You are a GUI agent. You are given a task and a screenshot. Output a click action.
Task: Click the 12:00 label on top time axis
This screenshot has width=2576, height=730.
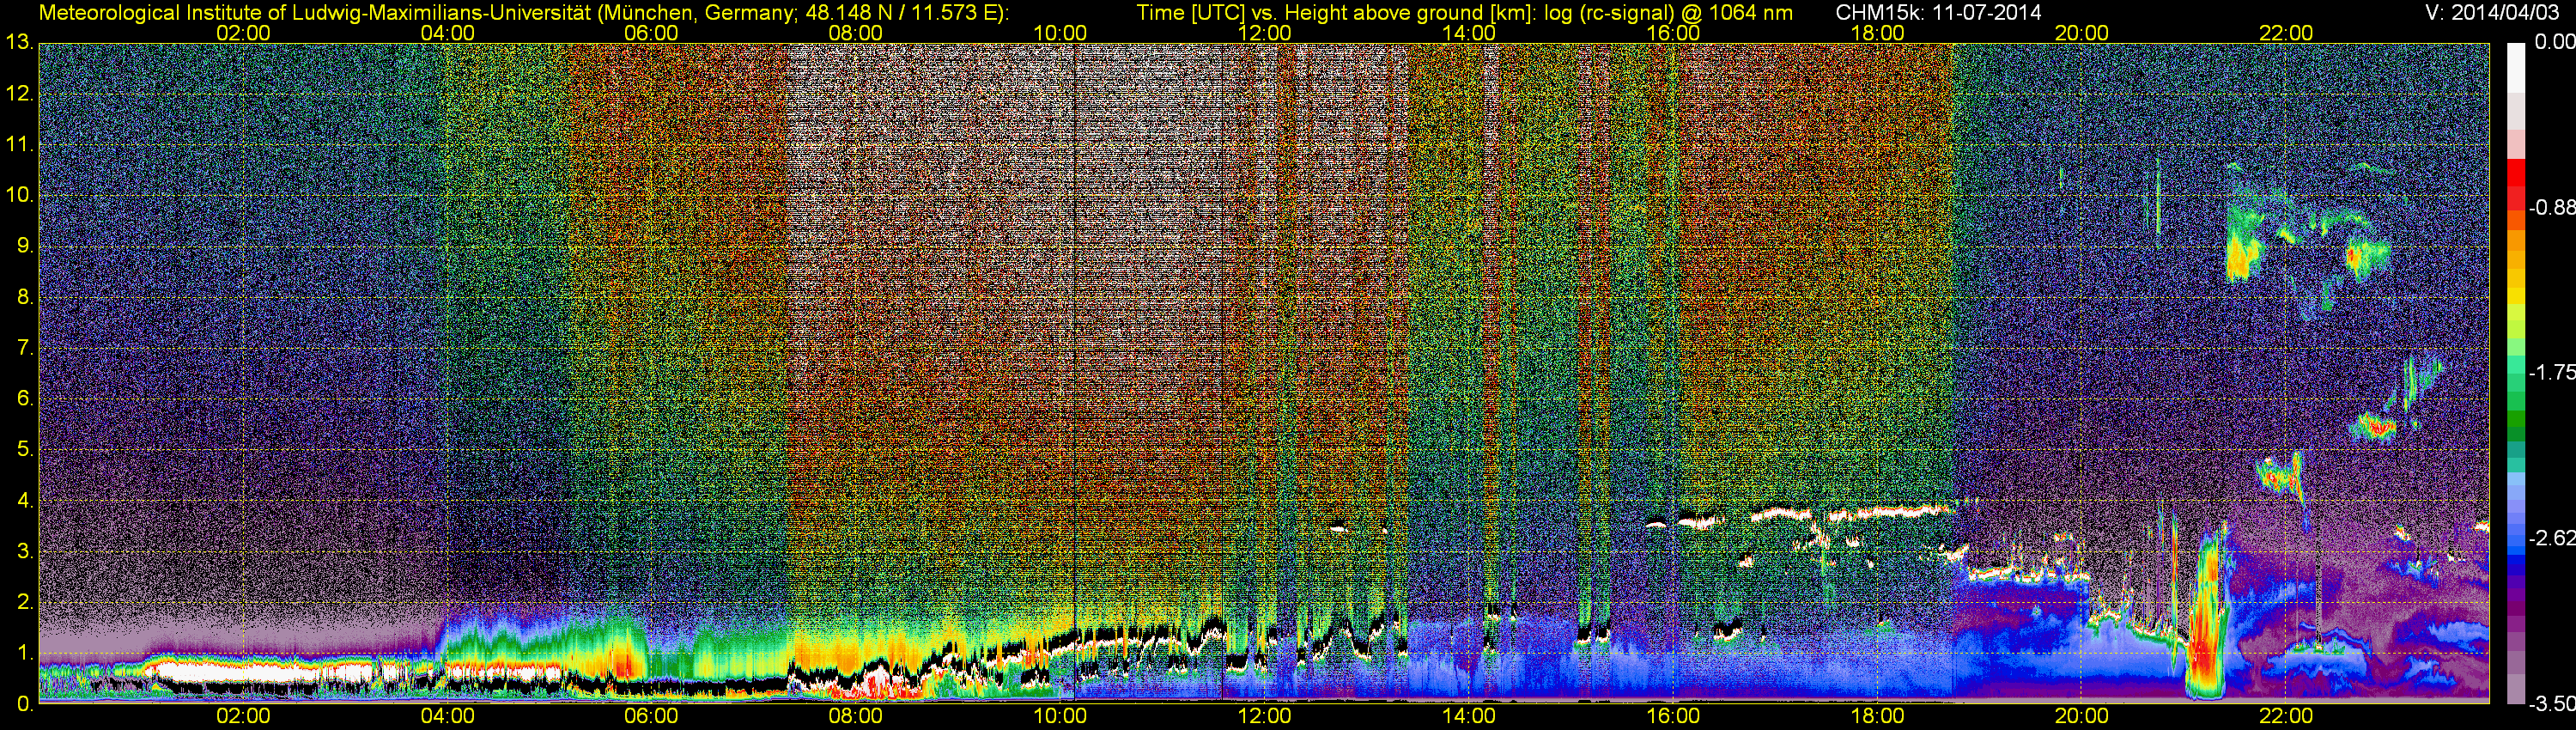(x=1264, y=32)
